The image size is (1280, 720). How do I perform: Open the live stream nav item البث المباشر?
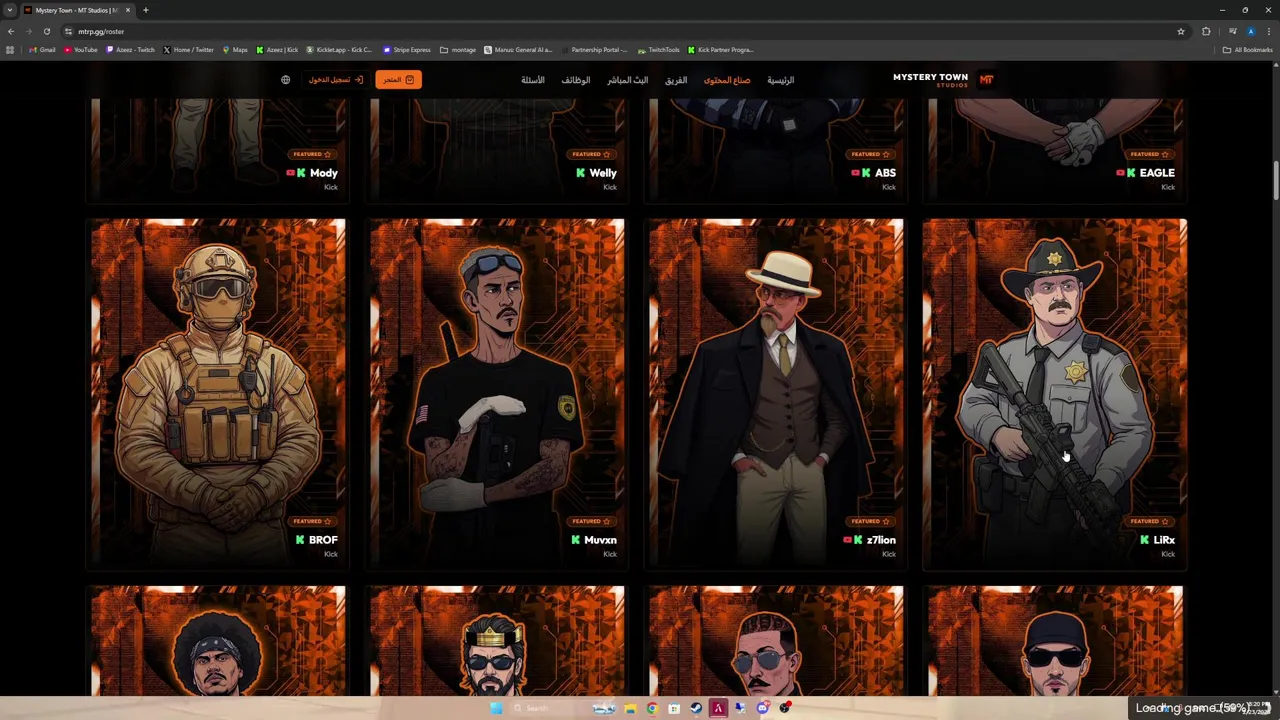tap(628, 80)
